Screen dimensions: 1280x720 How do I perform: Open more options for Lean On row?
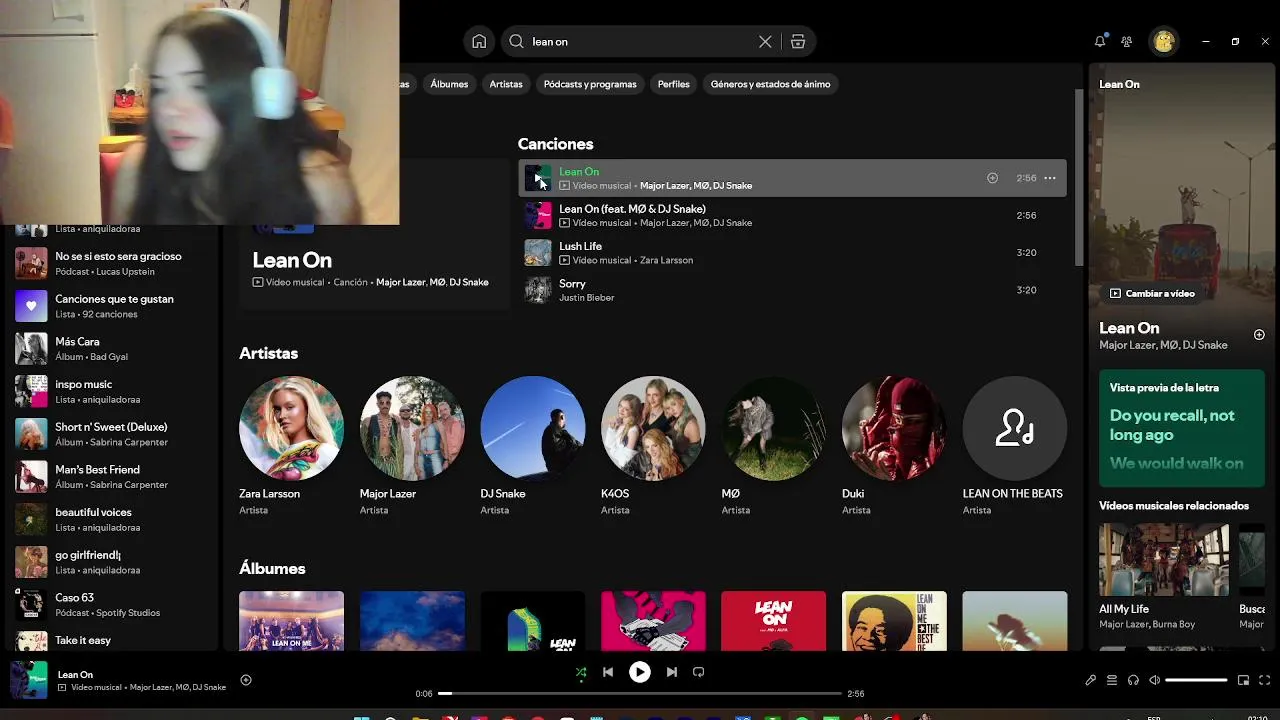tap(1050, 178)
